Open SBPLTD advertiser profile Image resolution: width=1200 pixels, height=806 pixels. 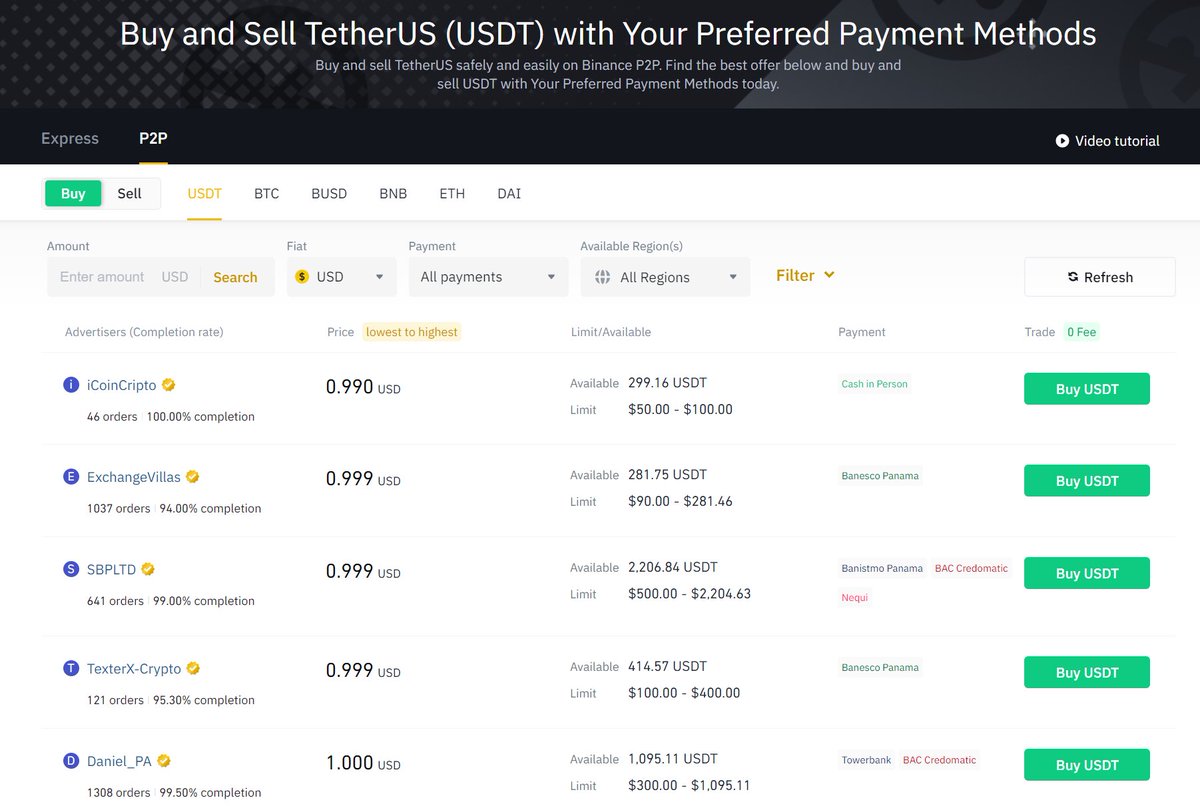coord(111,569)
